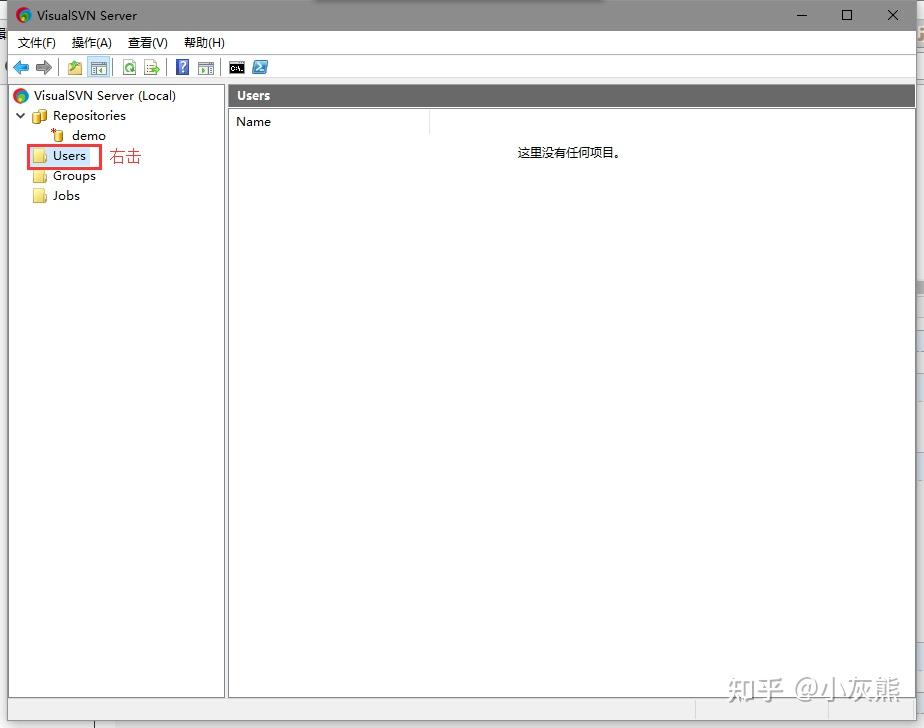
Task: Select the Groups node
Action: pyautogui.click(x=72, y=176)
